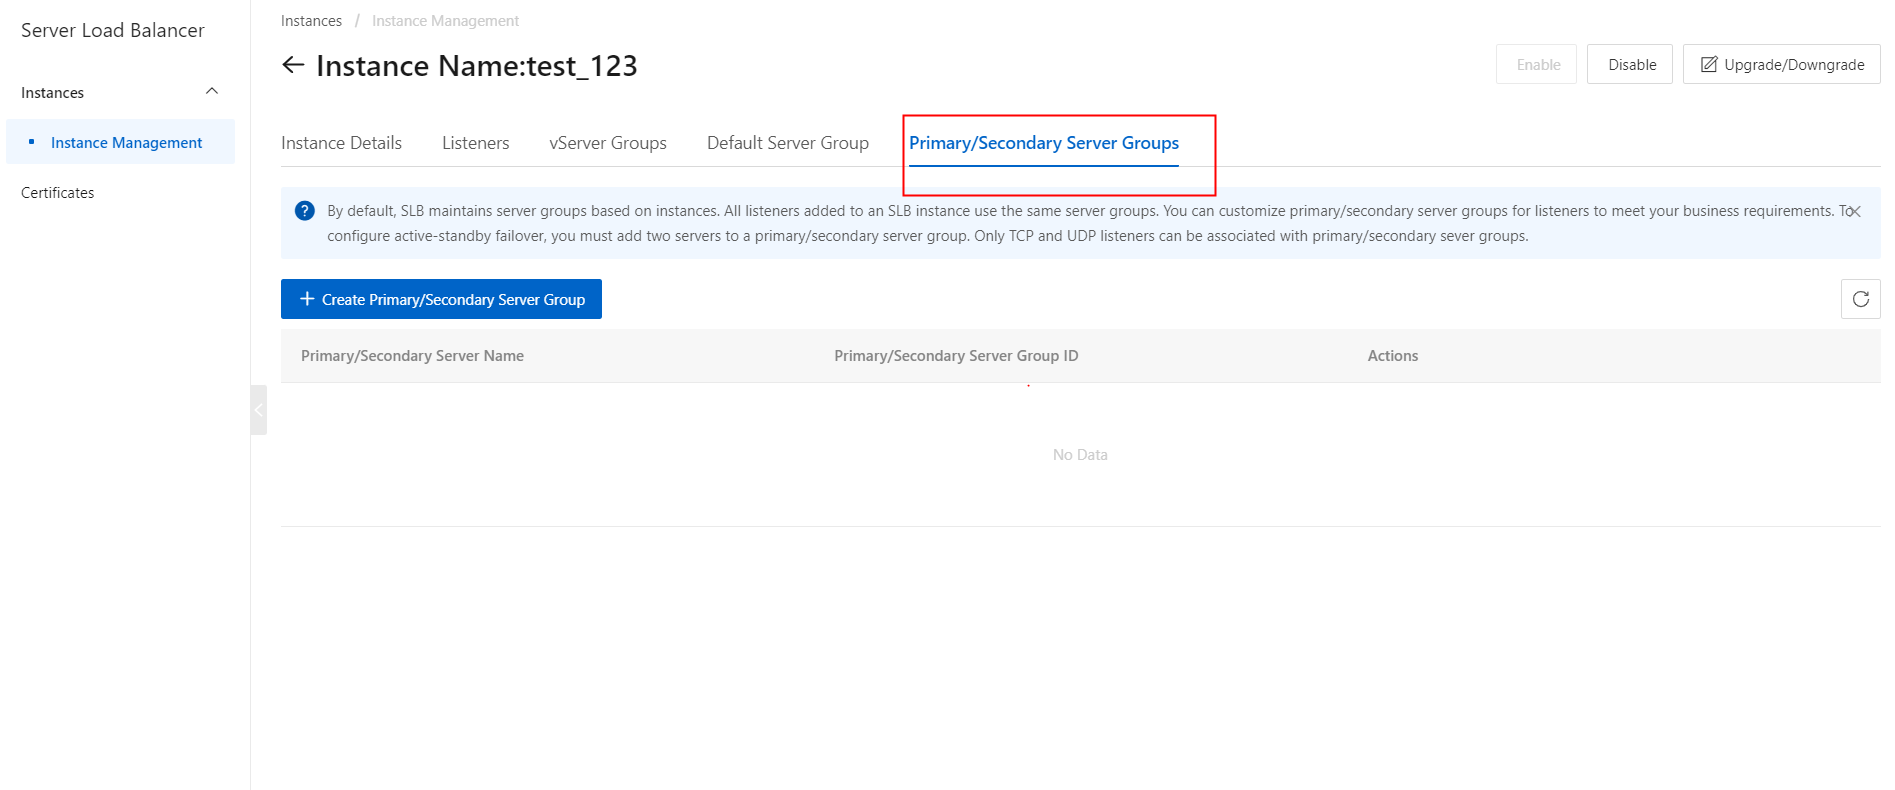The image size is (1895, 790).
Task: Click Server Load Balancer title
Action: (x=113, y=30)
